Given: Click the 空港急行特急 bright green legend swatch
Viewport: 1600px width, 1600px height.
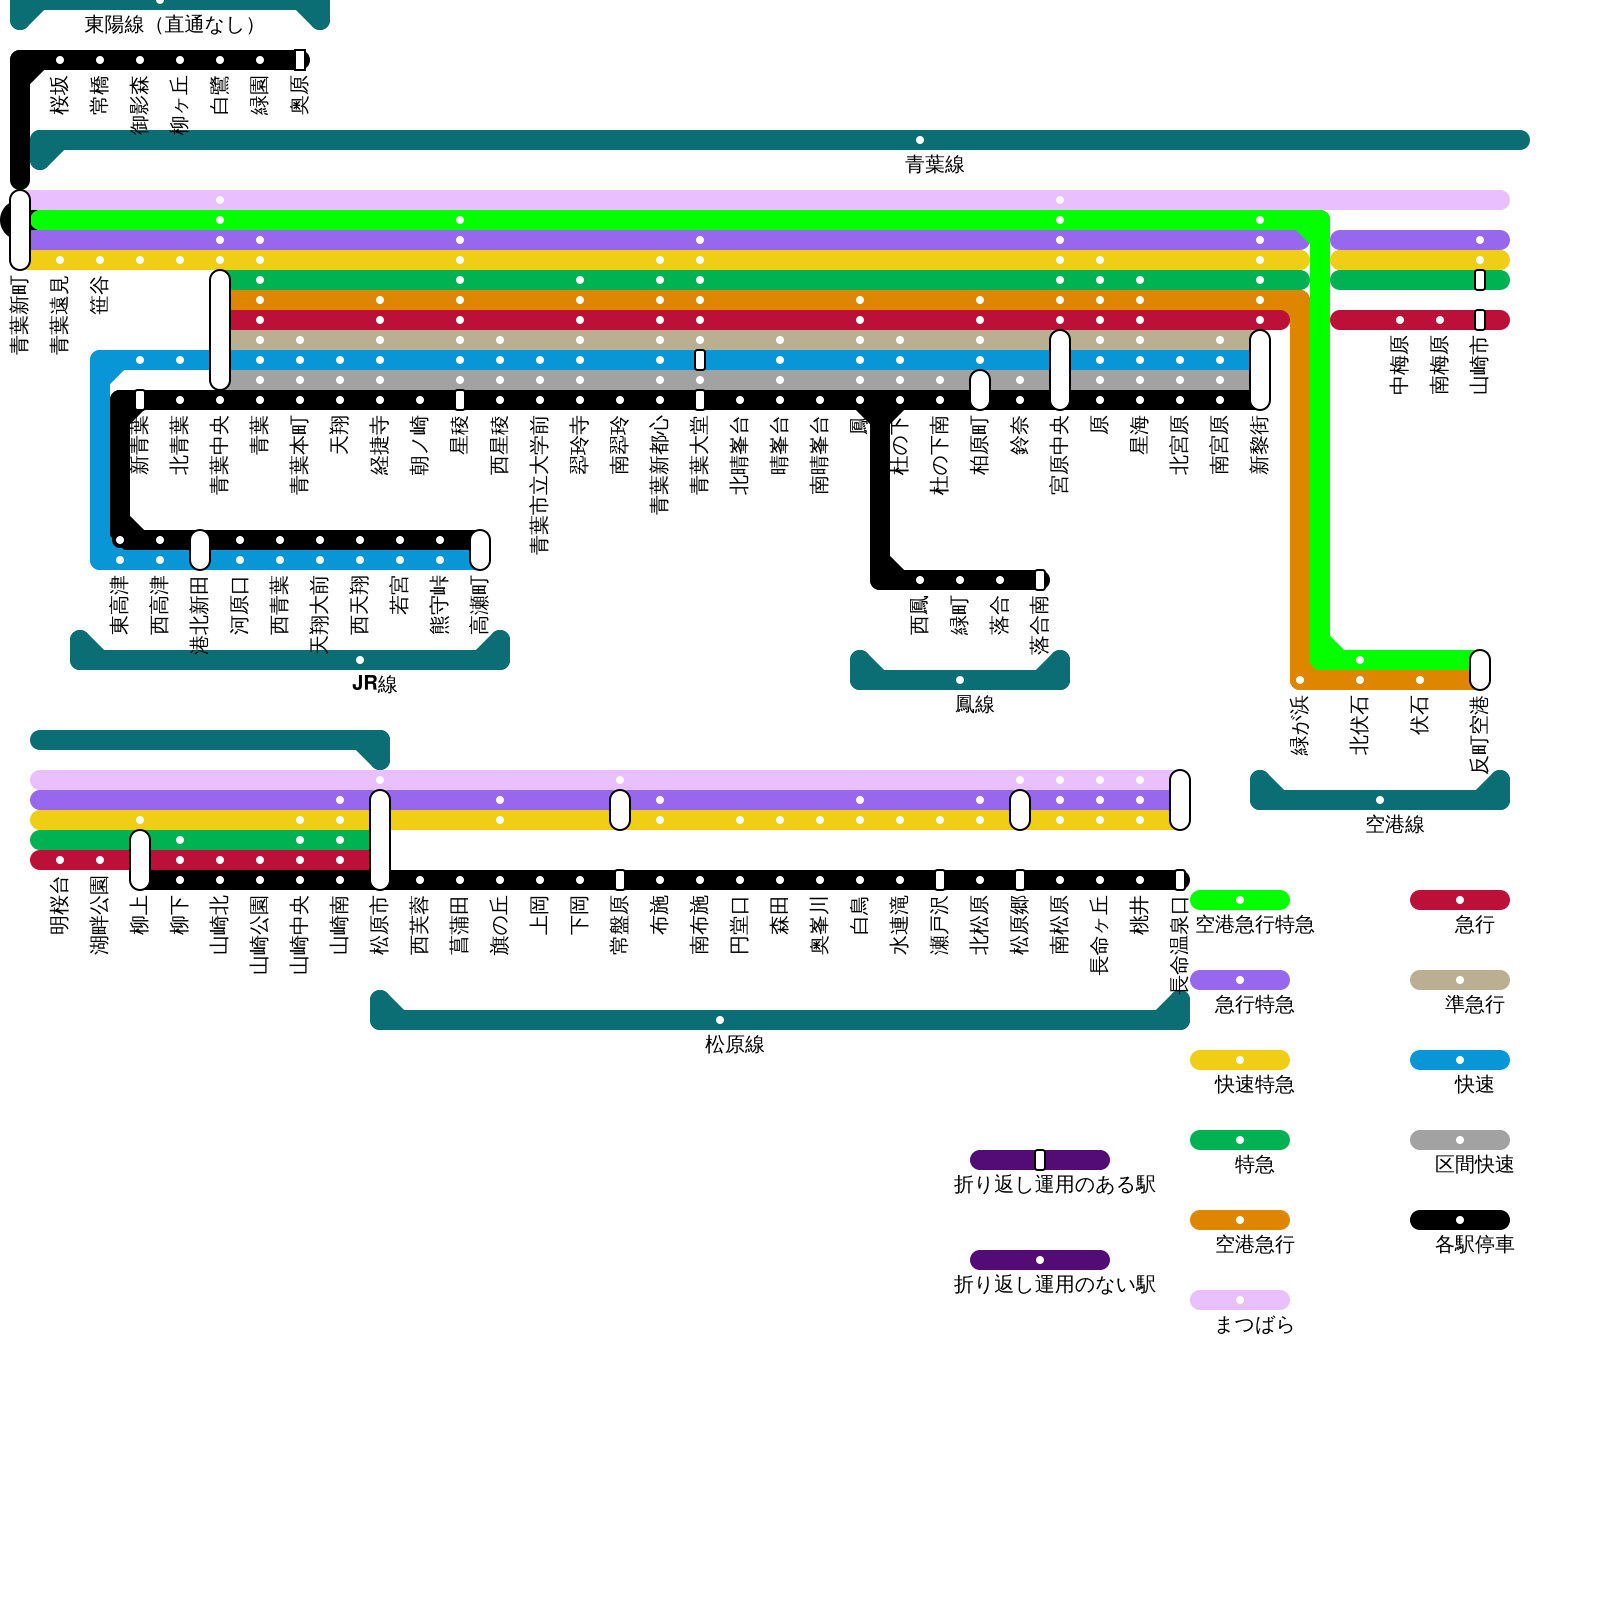Looking at the screenshot, I should [1239, 900].
